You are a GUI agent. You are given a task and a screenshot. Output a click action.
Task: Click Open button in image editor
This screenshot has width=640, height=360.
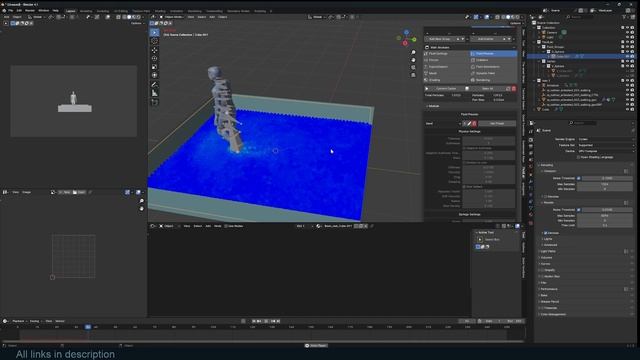point(79,192)
